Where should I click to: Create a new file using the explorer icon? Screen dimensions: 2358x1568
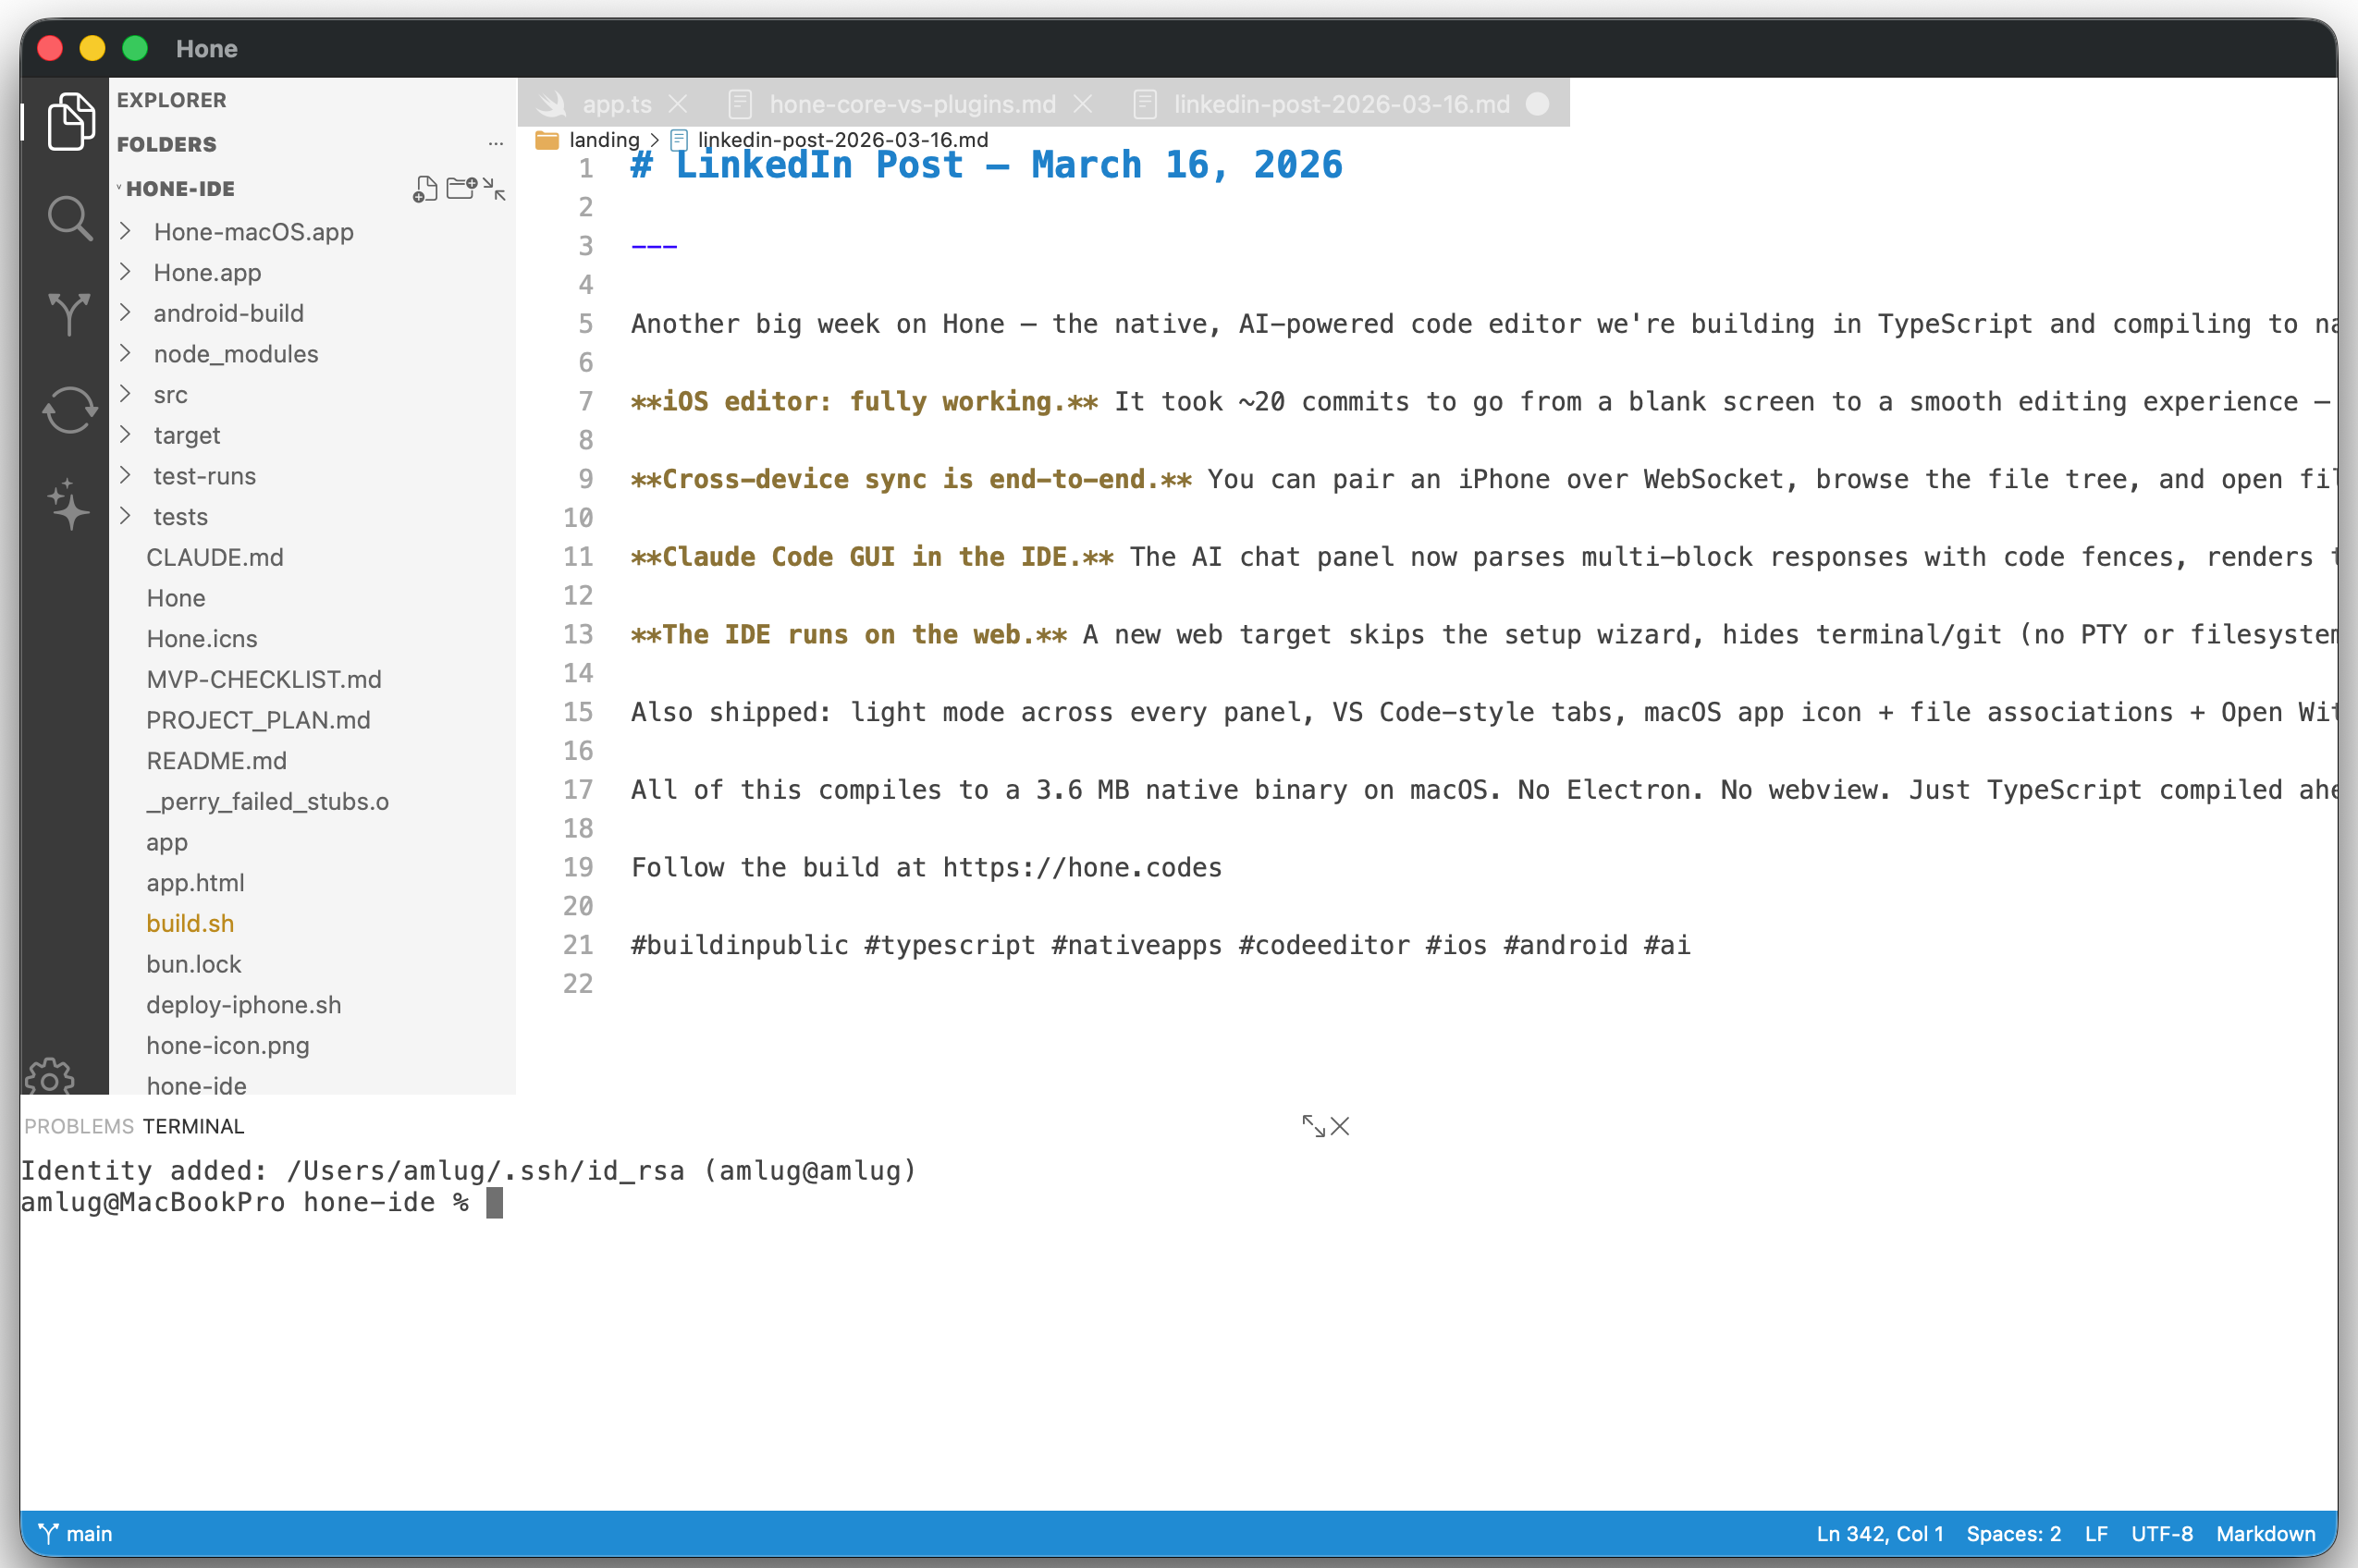424,189
